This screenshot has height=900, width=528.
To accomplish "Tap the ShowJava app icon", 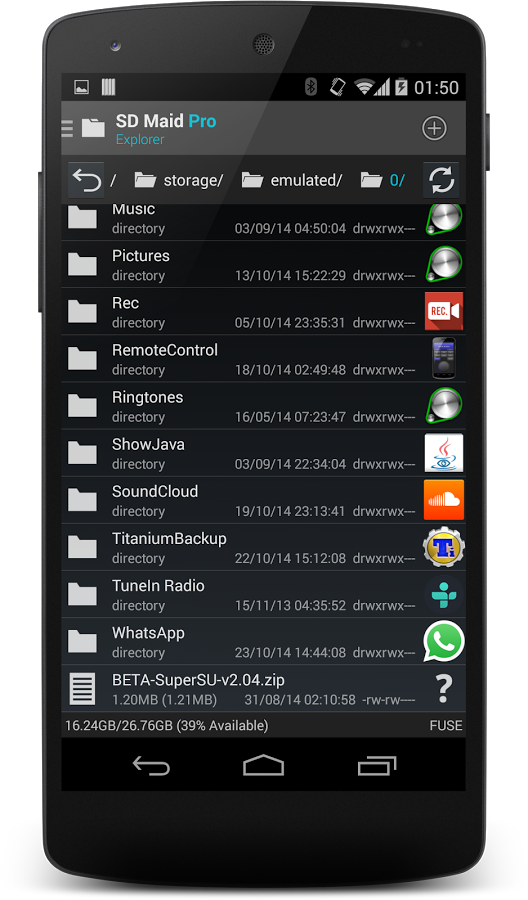I will click(444, 452).
